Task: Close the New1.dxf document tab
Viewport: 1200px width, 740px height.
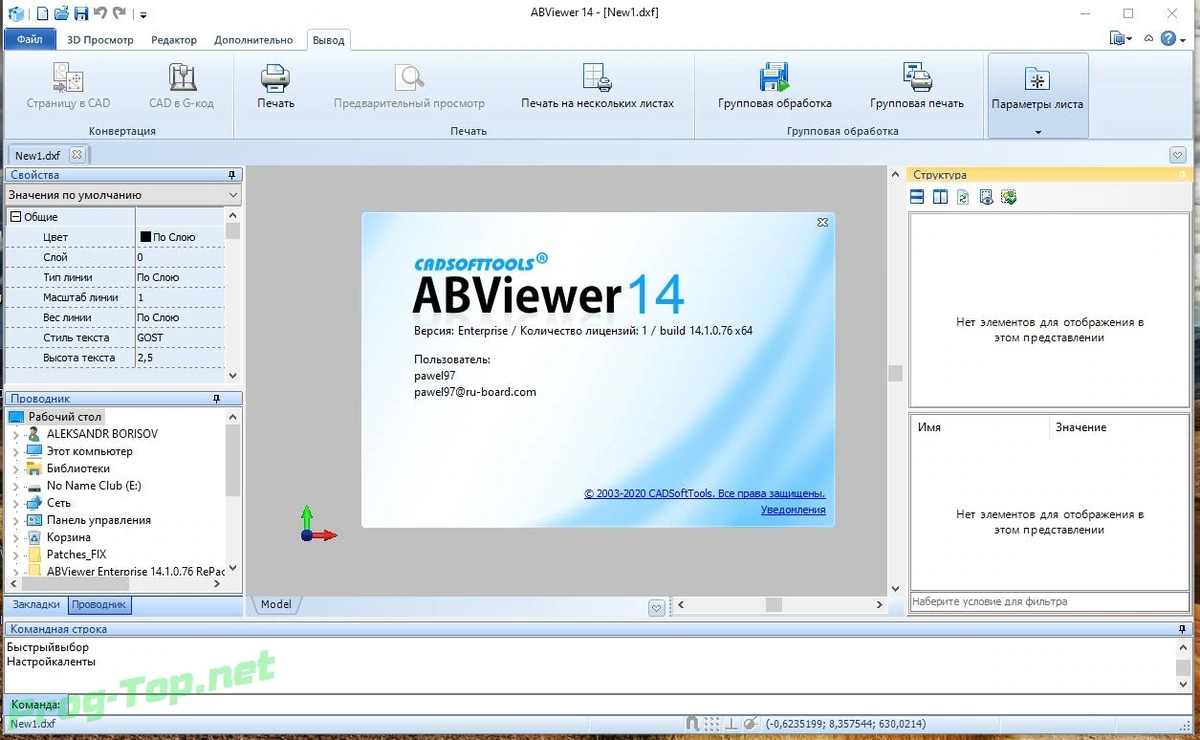Action: 77,155
